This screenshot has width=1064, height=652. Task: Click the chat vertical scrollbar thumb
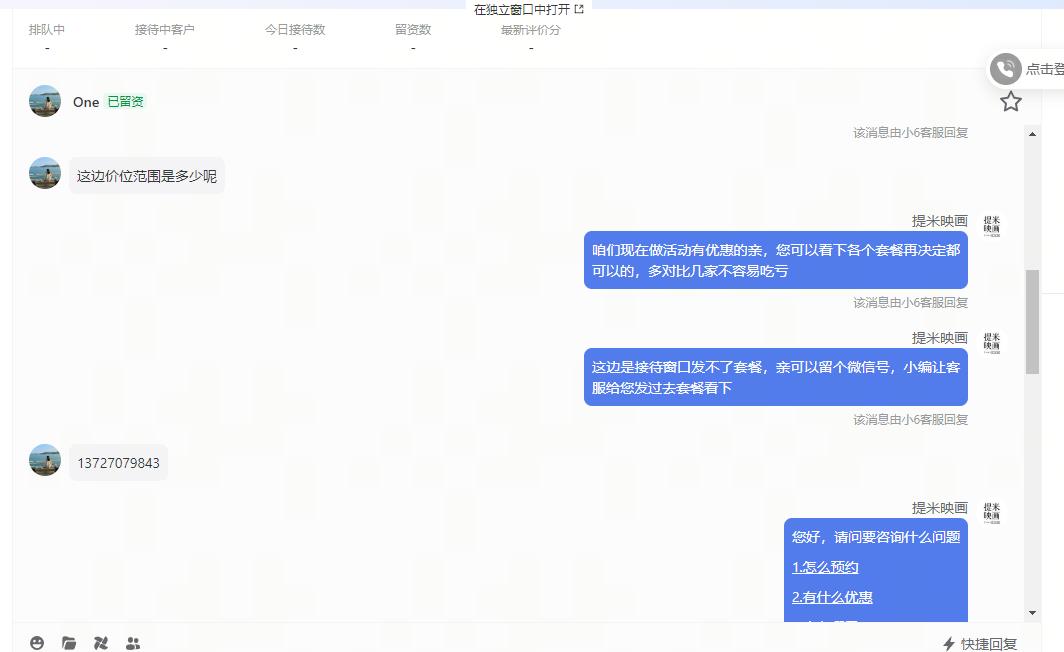[x=1032, y=322]
